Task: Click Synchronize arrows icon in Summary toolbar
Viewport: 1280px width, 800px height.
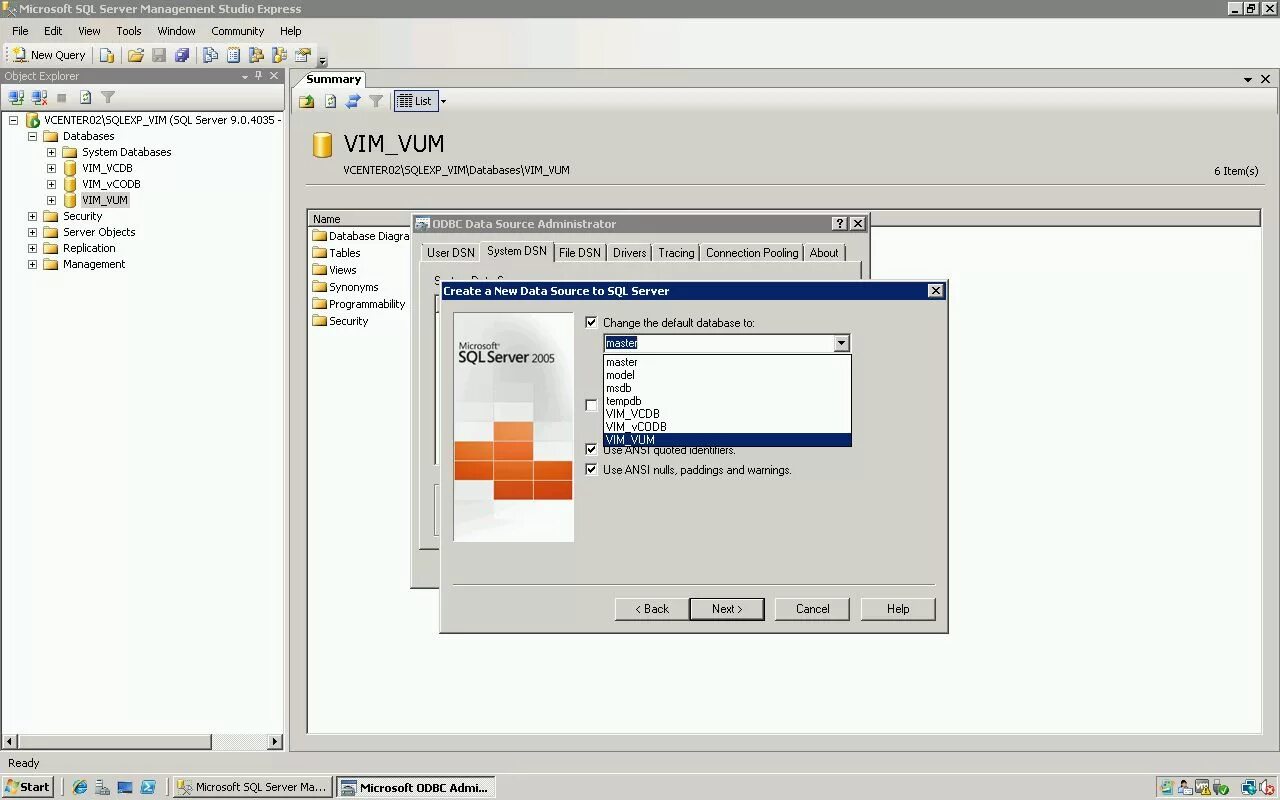Action: (x=353, y=101)
